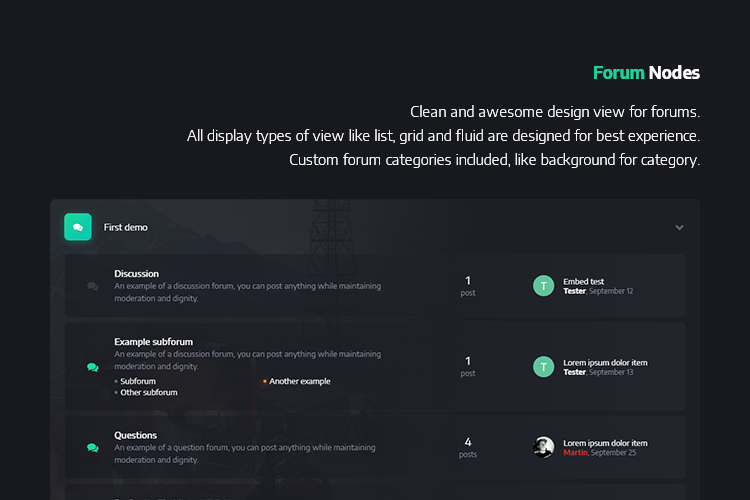Open the Another example subforum link
Image resolution: width=750 pixels, height=500 pixels.
point(299,381)
